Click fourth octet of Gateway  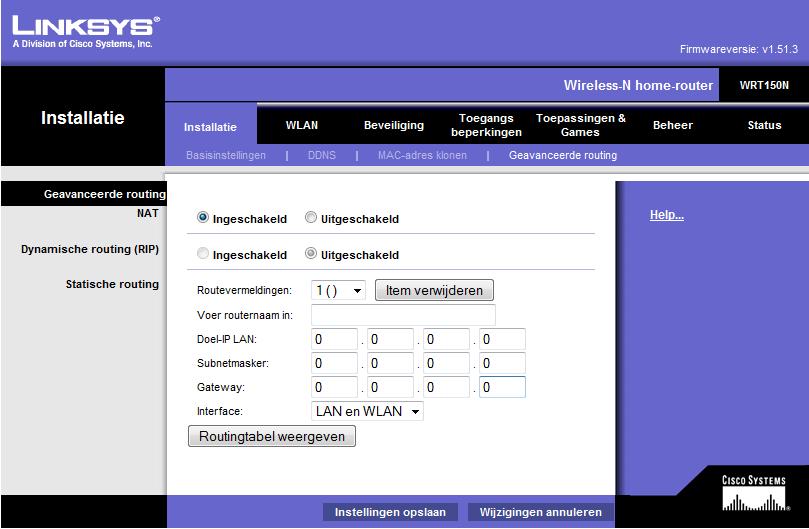[x=502, y=387]
